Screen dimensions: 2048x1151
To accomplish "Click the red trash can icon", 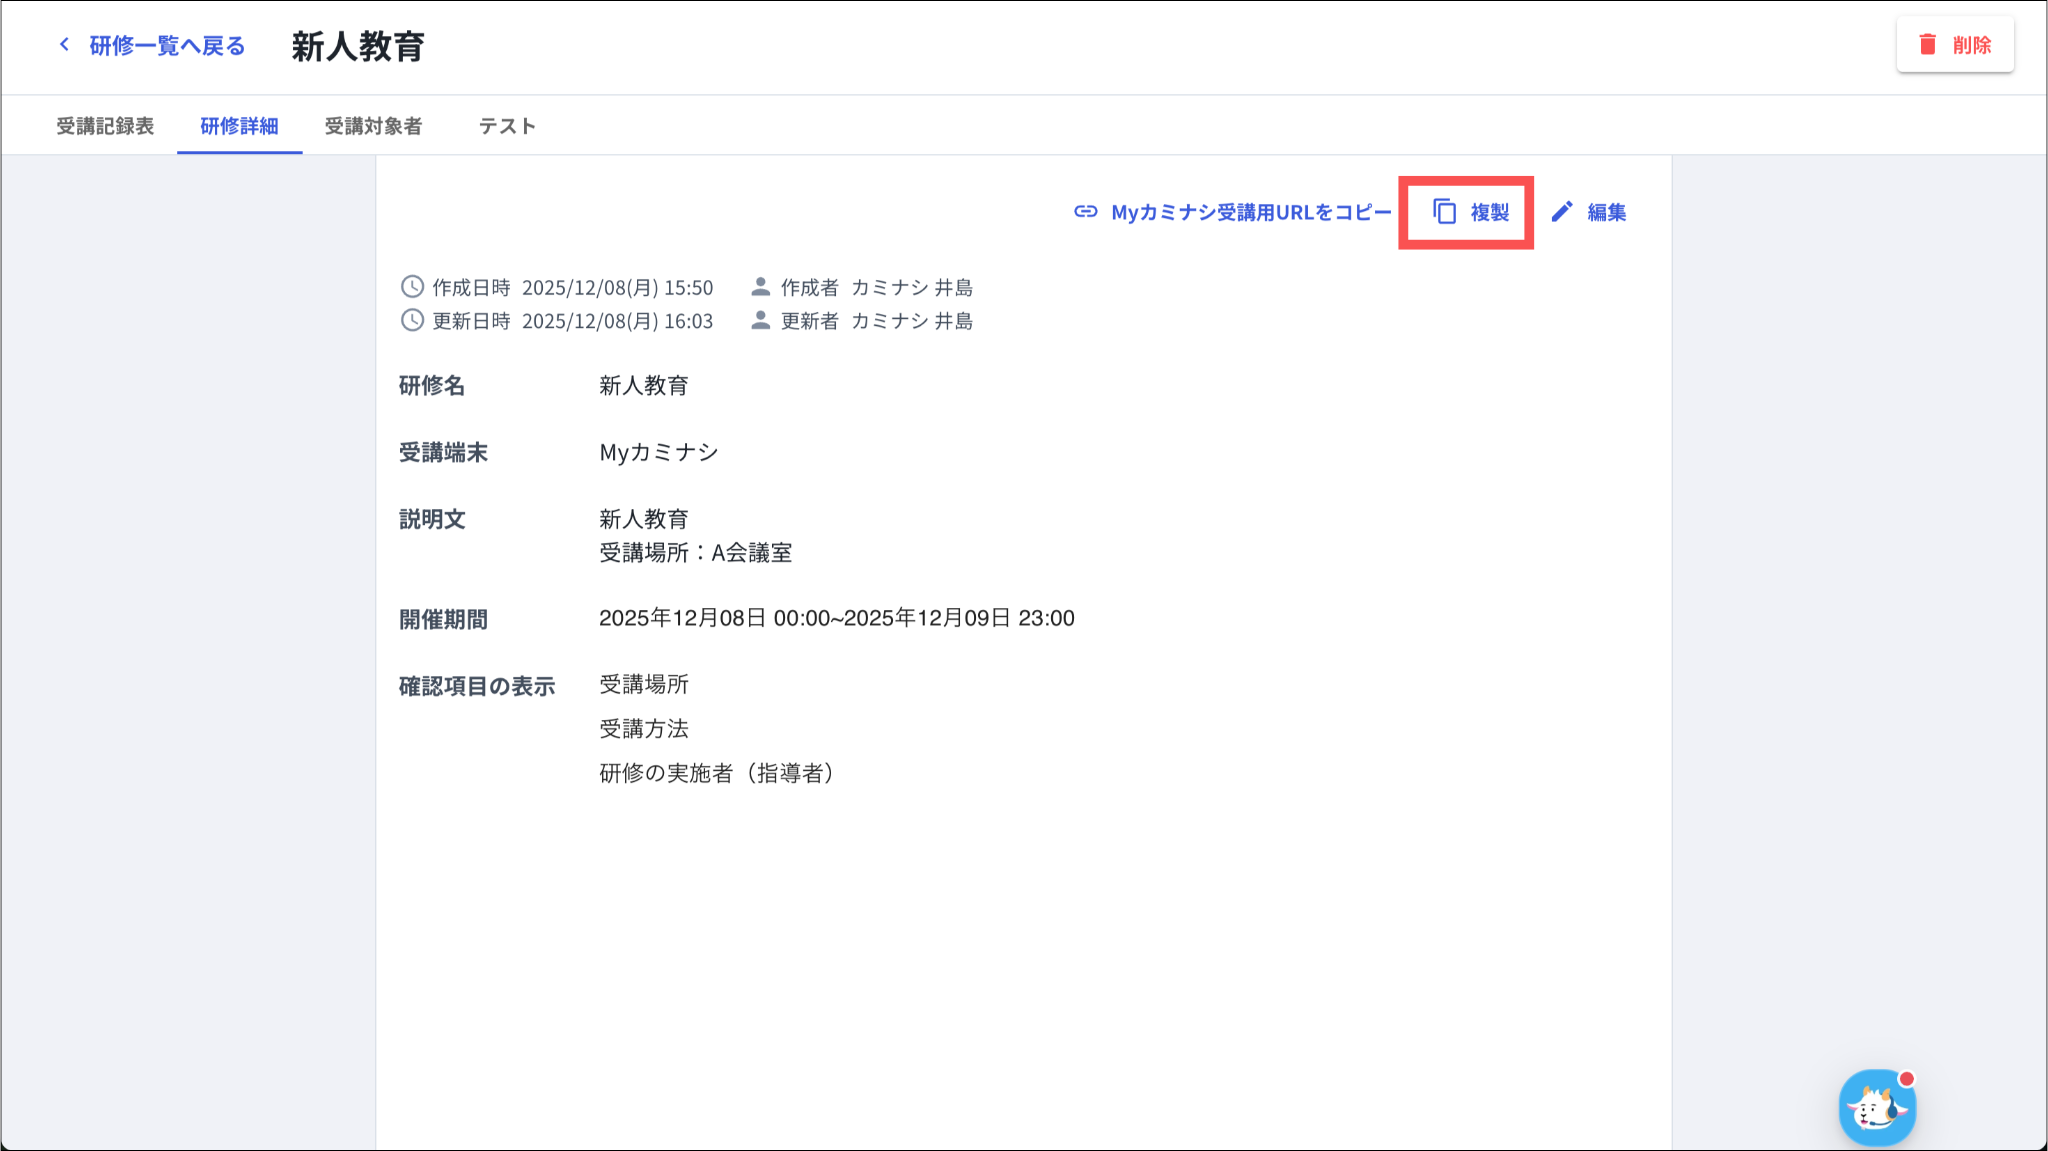I will click(1927, 45).
